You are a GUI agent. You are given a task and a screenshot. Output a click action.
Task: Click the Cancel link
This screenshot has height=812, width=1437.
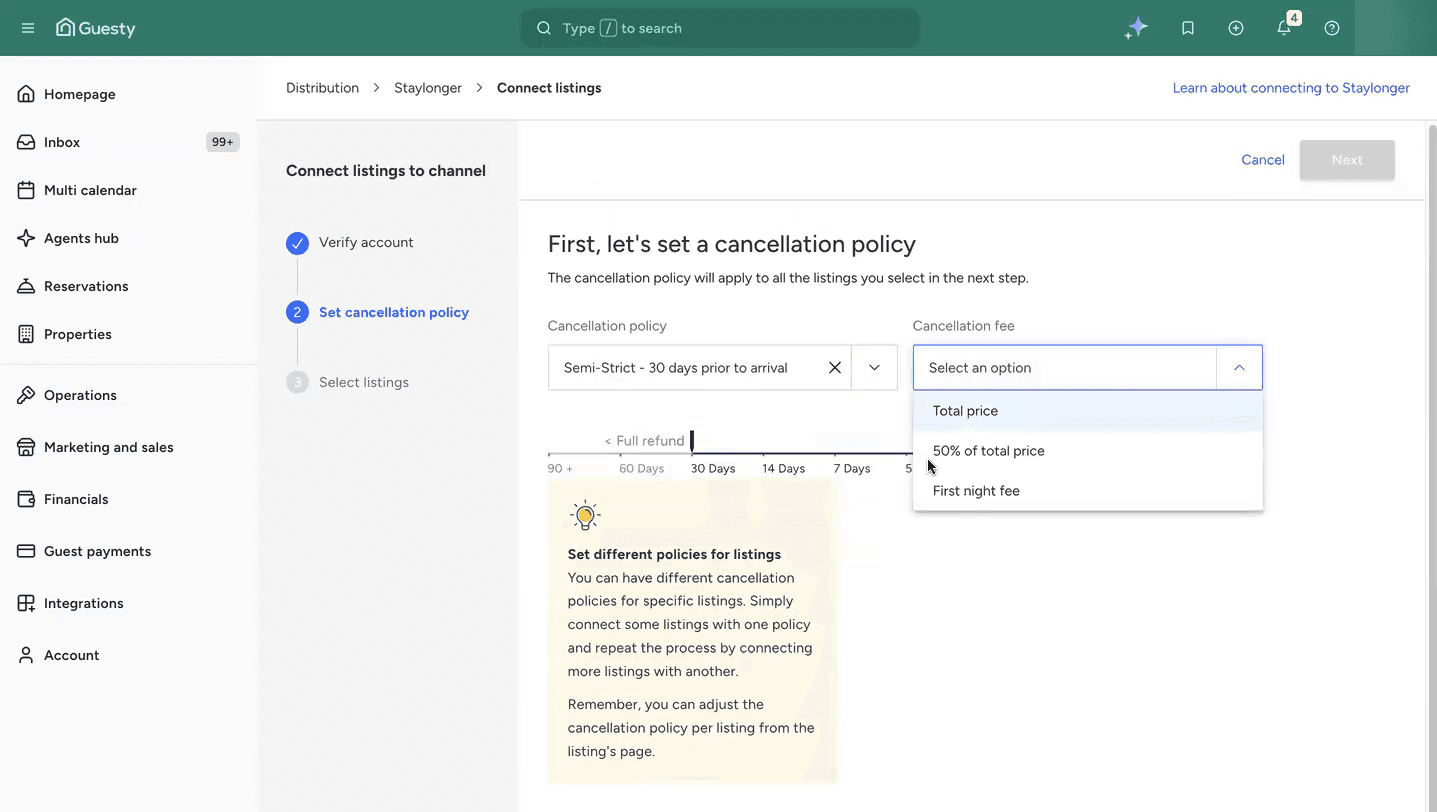1263,160
